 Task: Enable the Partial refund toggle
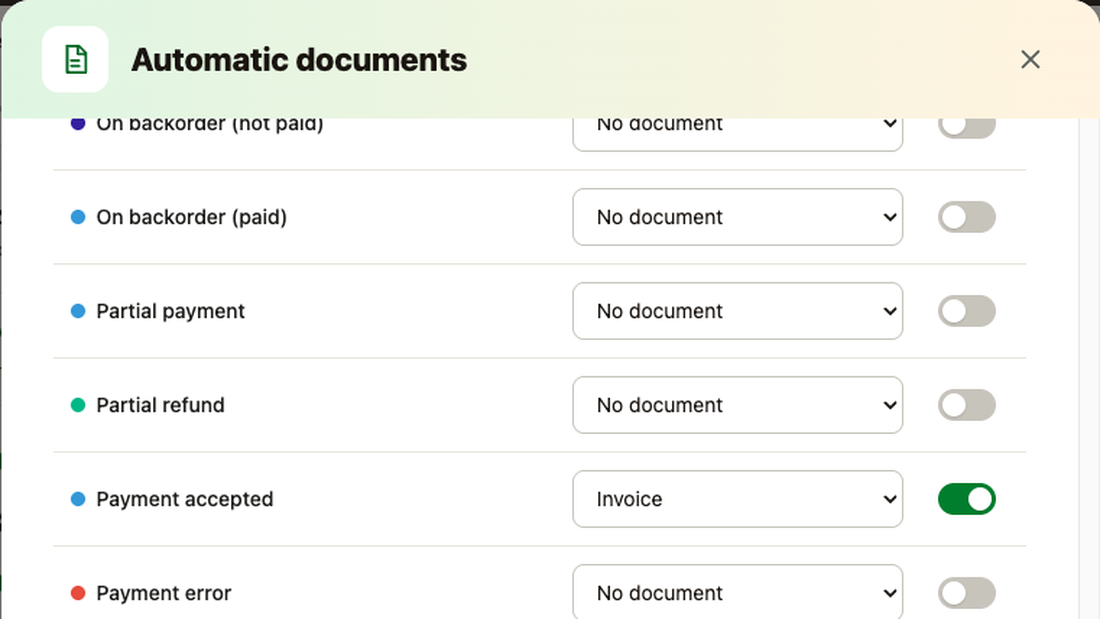(x=967, y=405)
